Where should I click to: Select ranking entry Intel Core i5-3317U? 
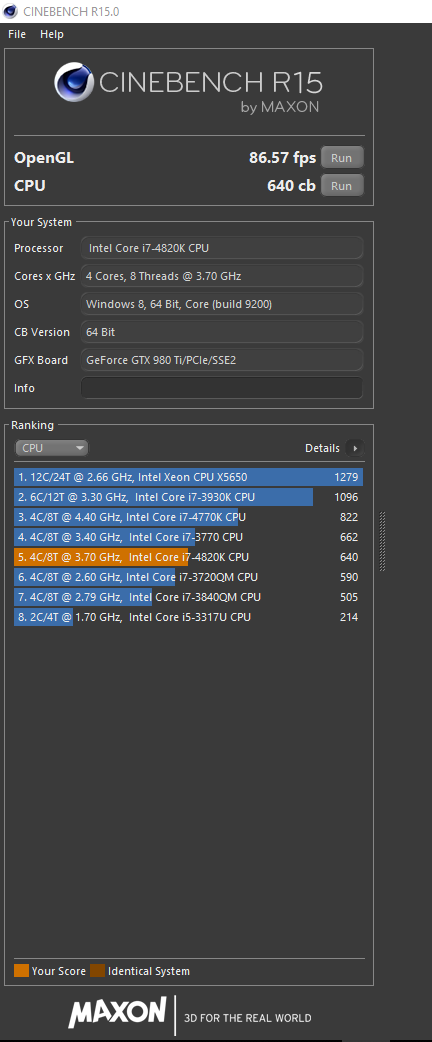click(x=189, y=617)
